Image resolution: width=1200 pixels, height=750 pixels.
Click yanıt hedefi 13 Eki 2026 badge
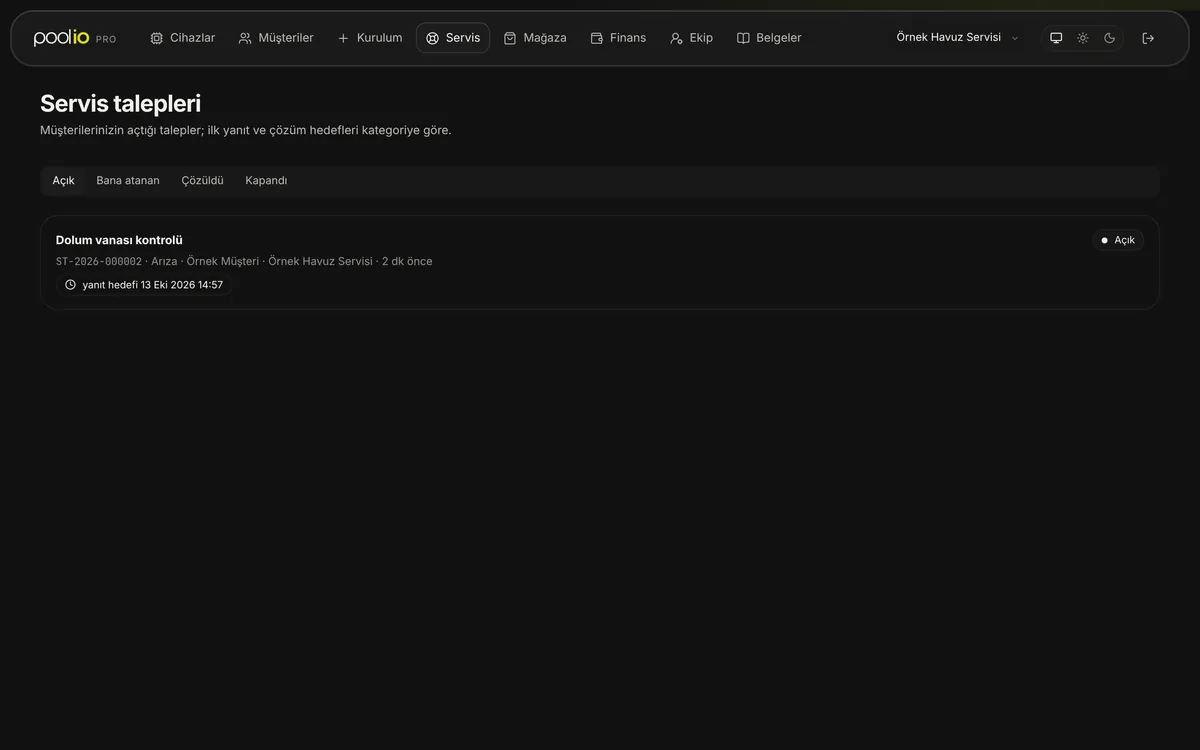[144, 285]
